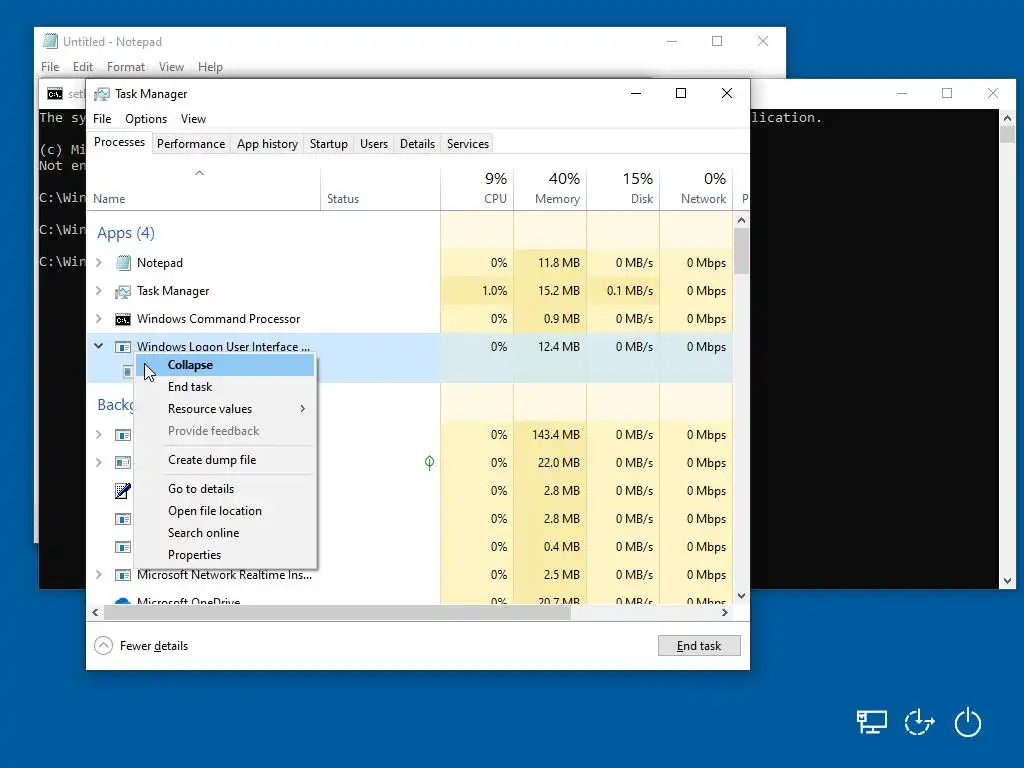1024x768 pixels.
Task: Click the Command Prompt title bar icon
Action: (55, 94)
